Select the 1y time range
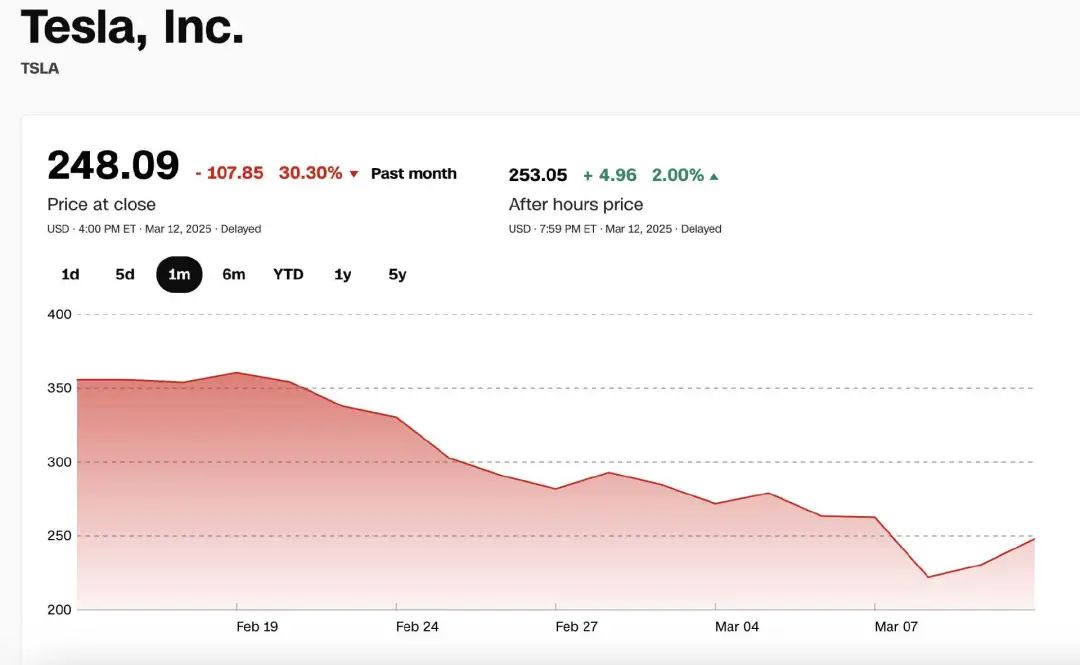This screenshot has height=665, width=1080. point(343,274)
